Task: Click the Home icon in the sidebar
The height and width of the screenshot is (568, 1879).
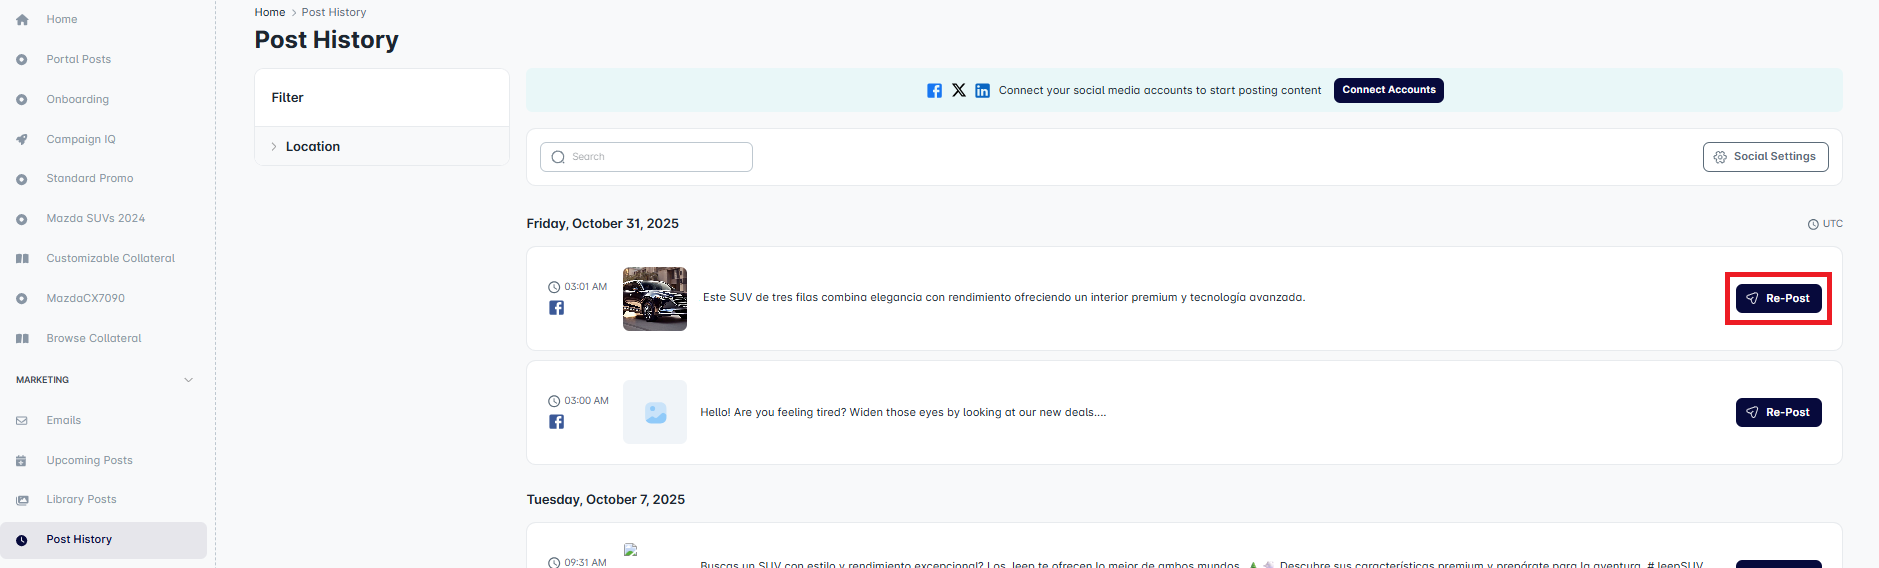Action: click(x=22, y=20)
